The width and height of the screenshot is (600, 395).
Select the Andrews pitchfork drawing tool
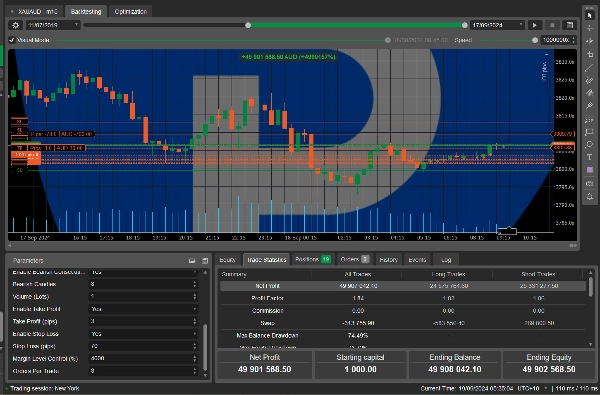click(x=590, y=93)
